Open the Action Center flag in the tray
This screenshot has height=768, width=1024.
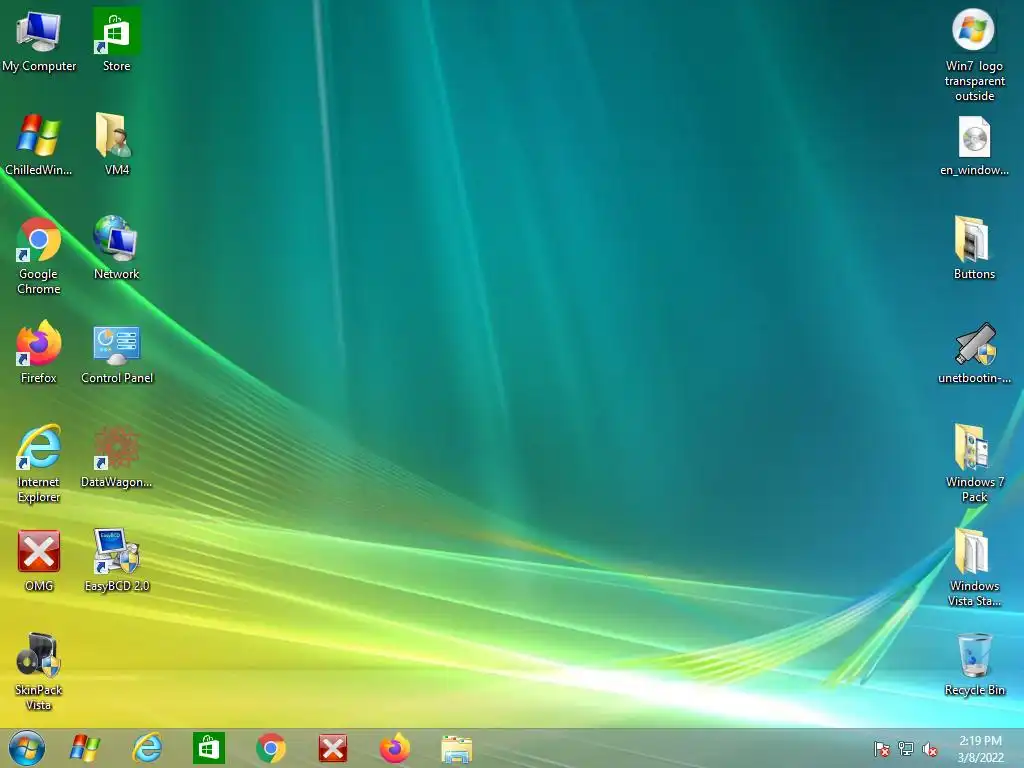click(882, 749)
